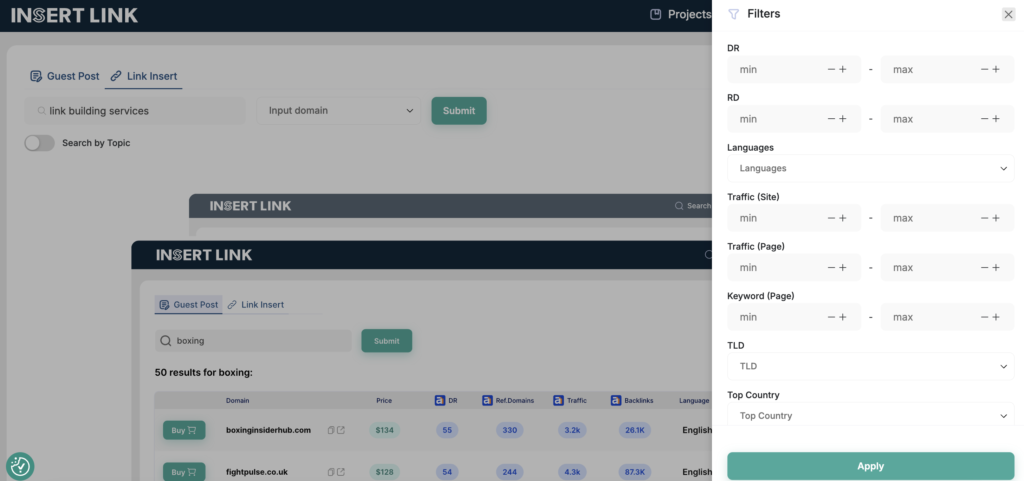The height and width of the screenshot is (481, 1024).
Task: Click the link building services search box
Action: (x=135, y=111)
